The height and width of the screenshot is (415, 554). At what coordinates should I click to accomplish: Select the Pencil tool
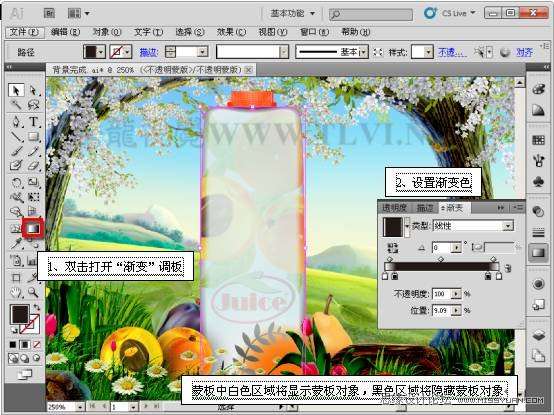pos(34,151)
